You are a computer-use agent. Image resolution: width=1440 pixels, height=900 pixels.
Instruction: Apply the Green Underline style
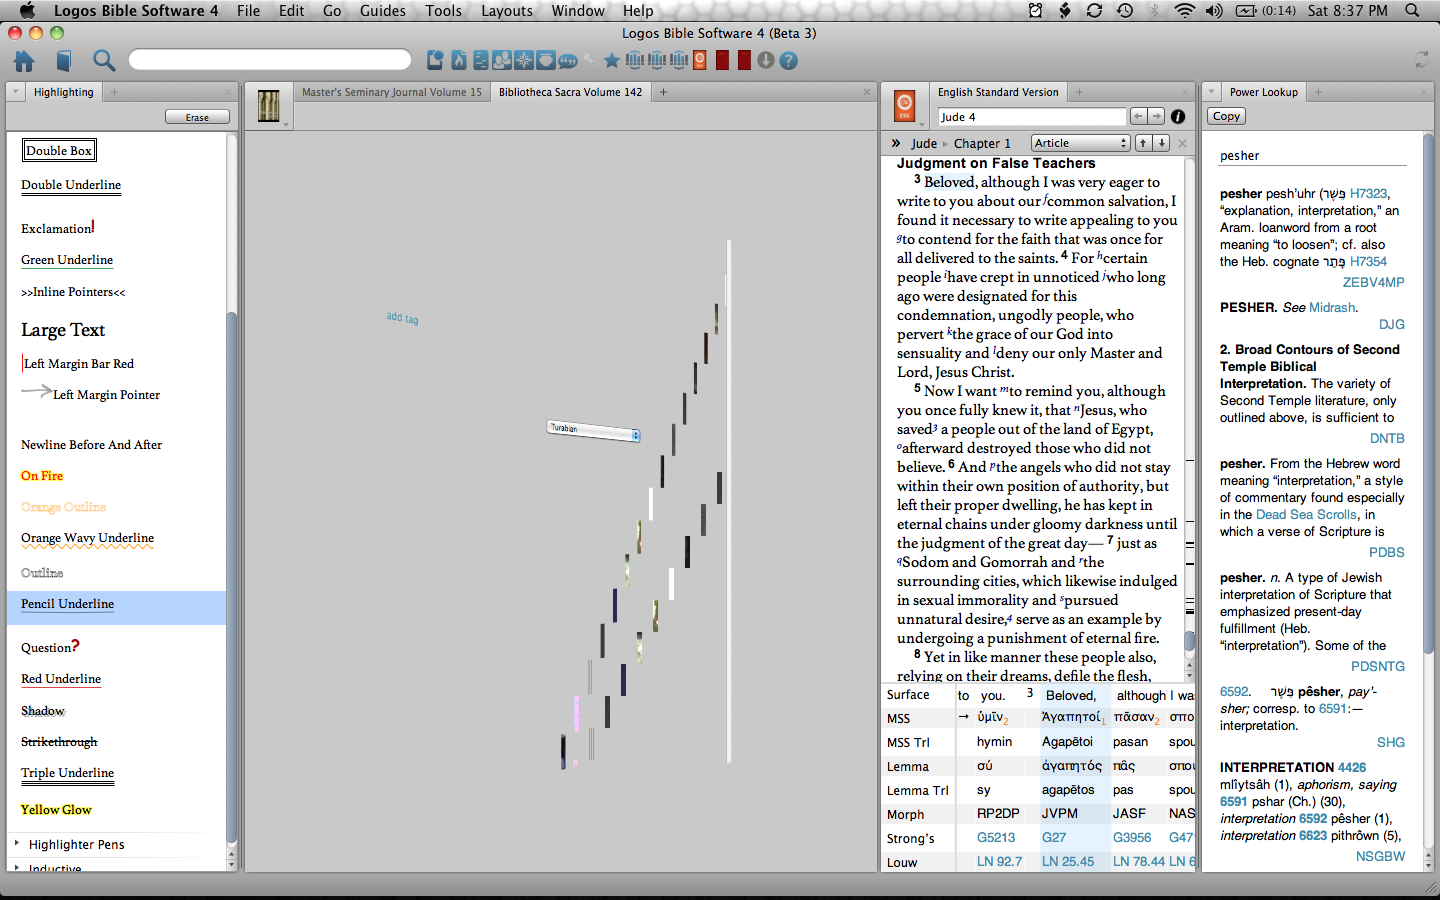click(67, 260)
